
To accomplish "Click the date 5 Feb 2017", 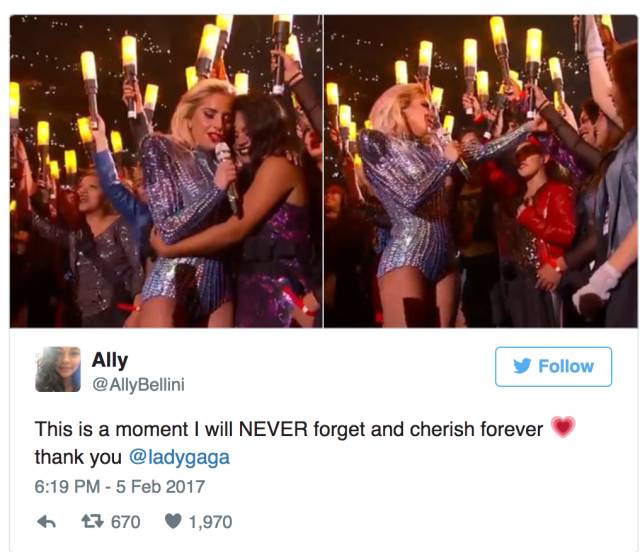I will pyautogui.click(x=160, y=486).
